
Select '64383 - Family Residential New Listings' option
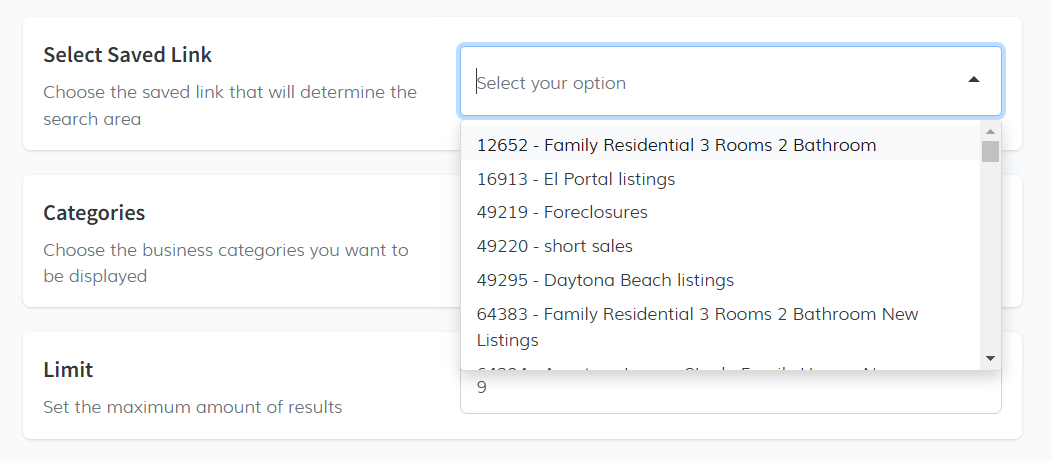(x=697, y=326)
